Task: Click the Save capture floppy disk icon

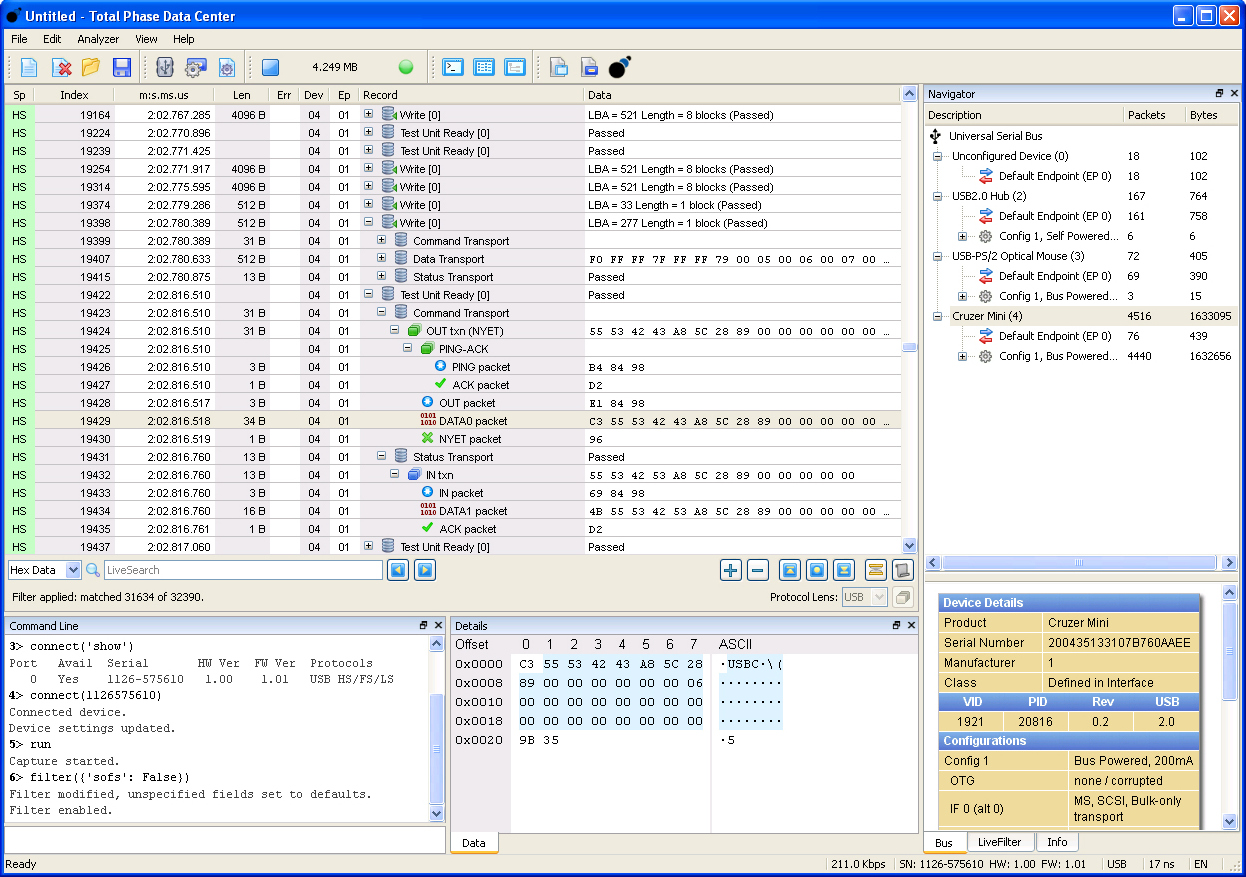Action: pos(122,68)
